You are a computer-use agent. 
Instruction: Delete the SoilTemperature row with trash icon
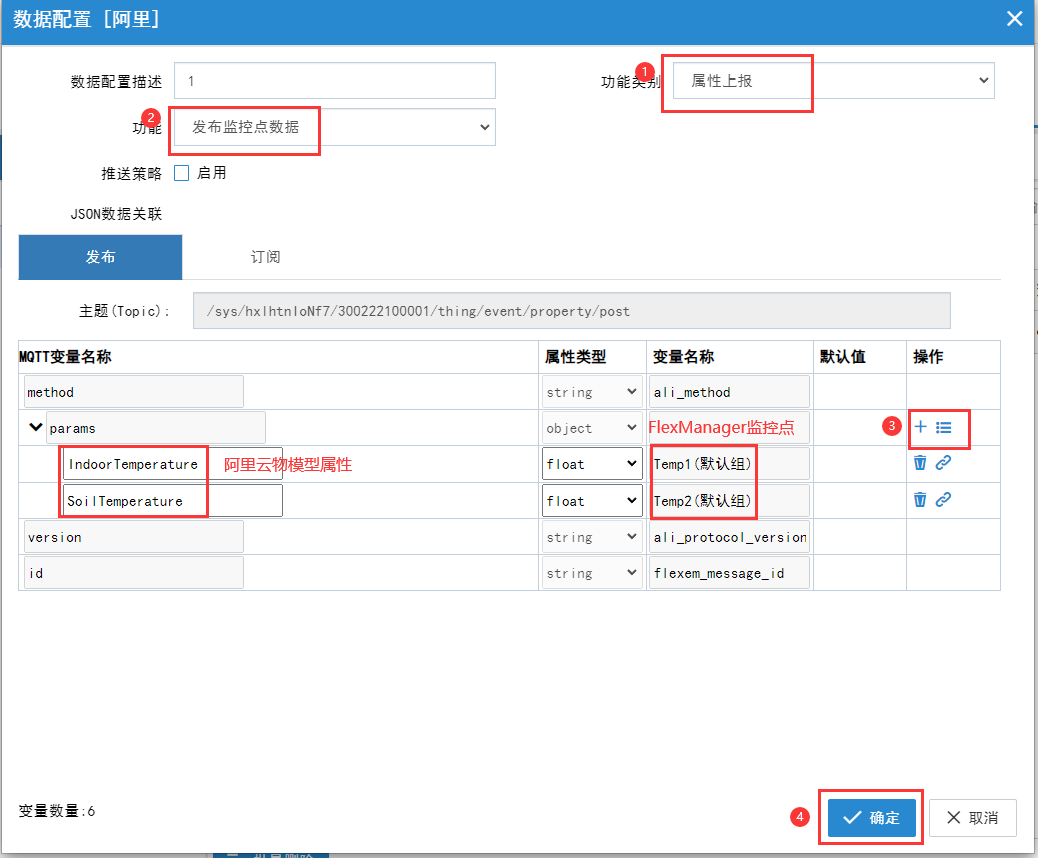tap(920, 500)
